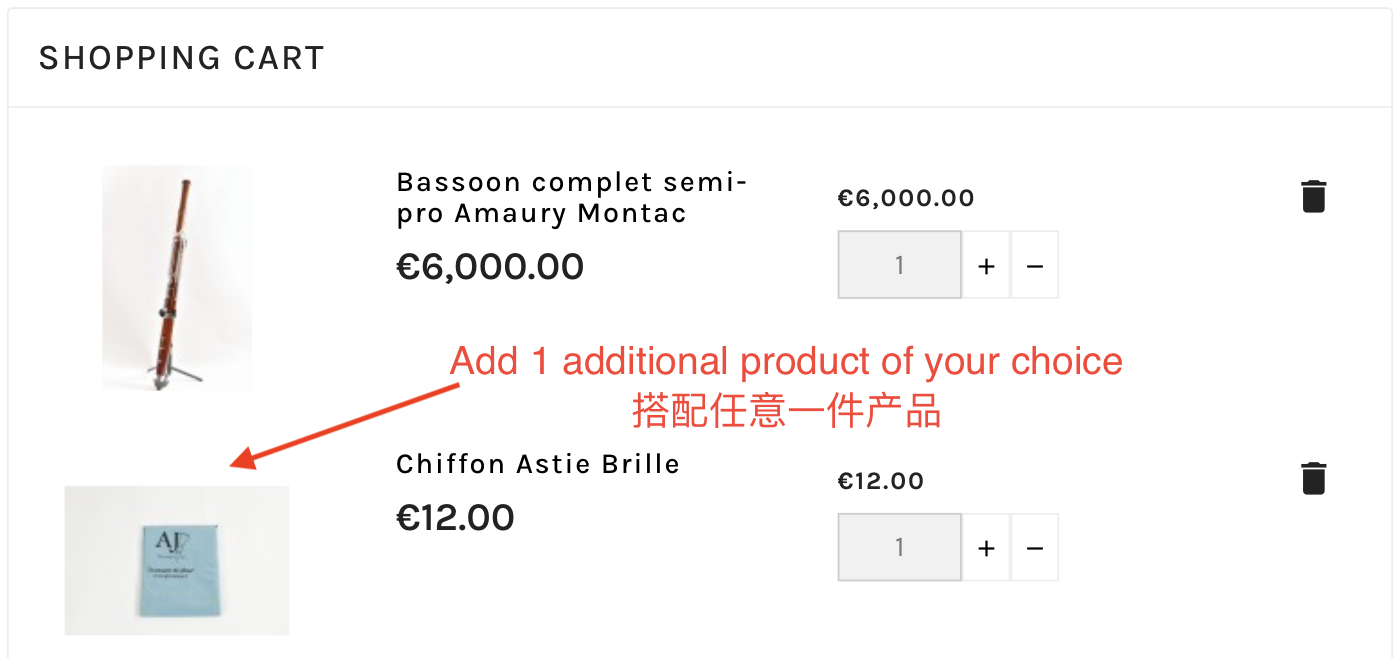Screen dimensions: 1396x658
Task: Open the Chiffon Astie Brille product link
Action: pos(537,465)
